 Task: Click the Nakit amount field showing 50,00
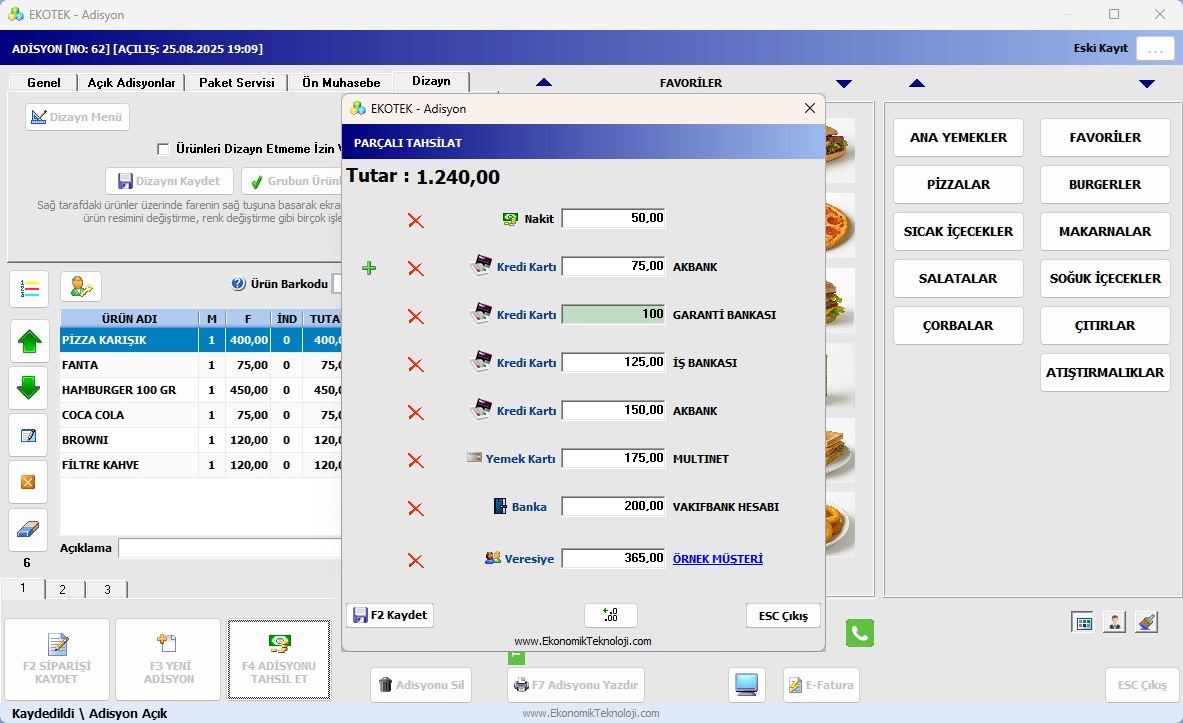tap(613, 218)
